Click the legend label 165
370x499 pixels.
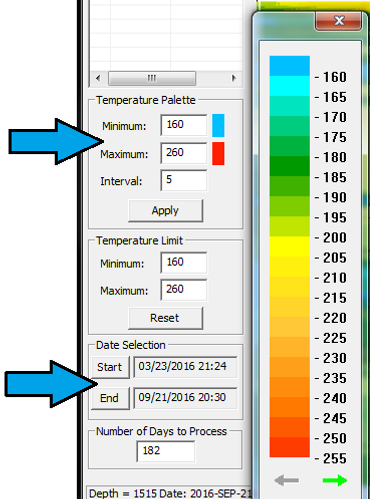point(335,97)
